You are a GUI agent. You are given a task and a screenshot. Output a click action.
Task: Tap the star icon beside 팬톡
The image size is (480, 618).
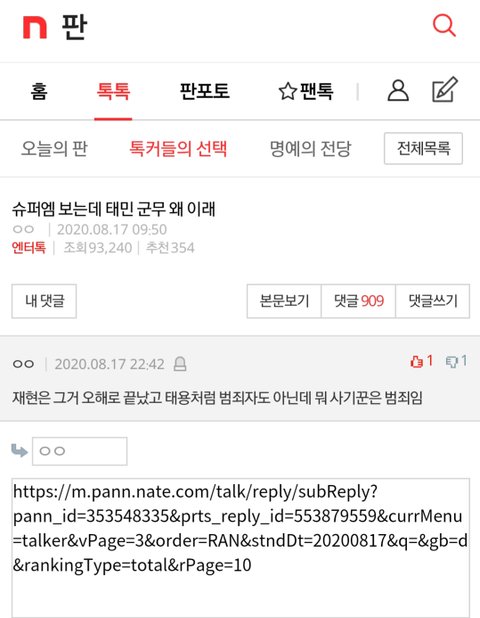[288, 91]
